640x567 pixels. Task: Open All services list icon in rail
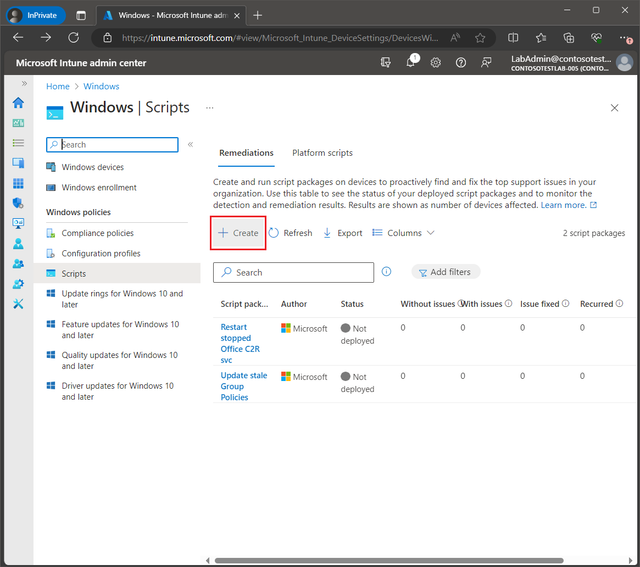[x=18, y=143]
